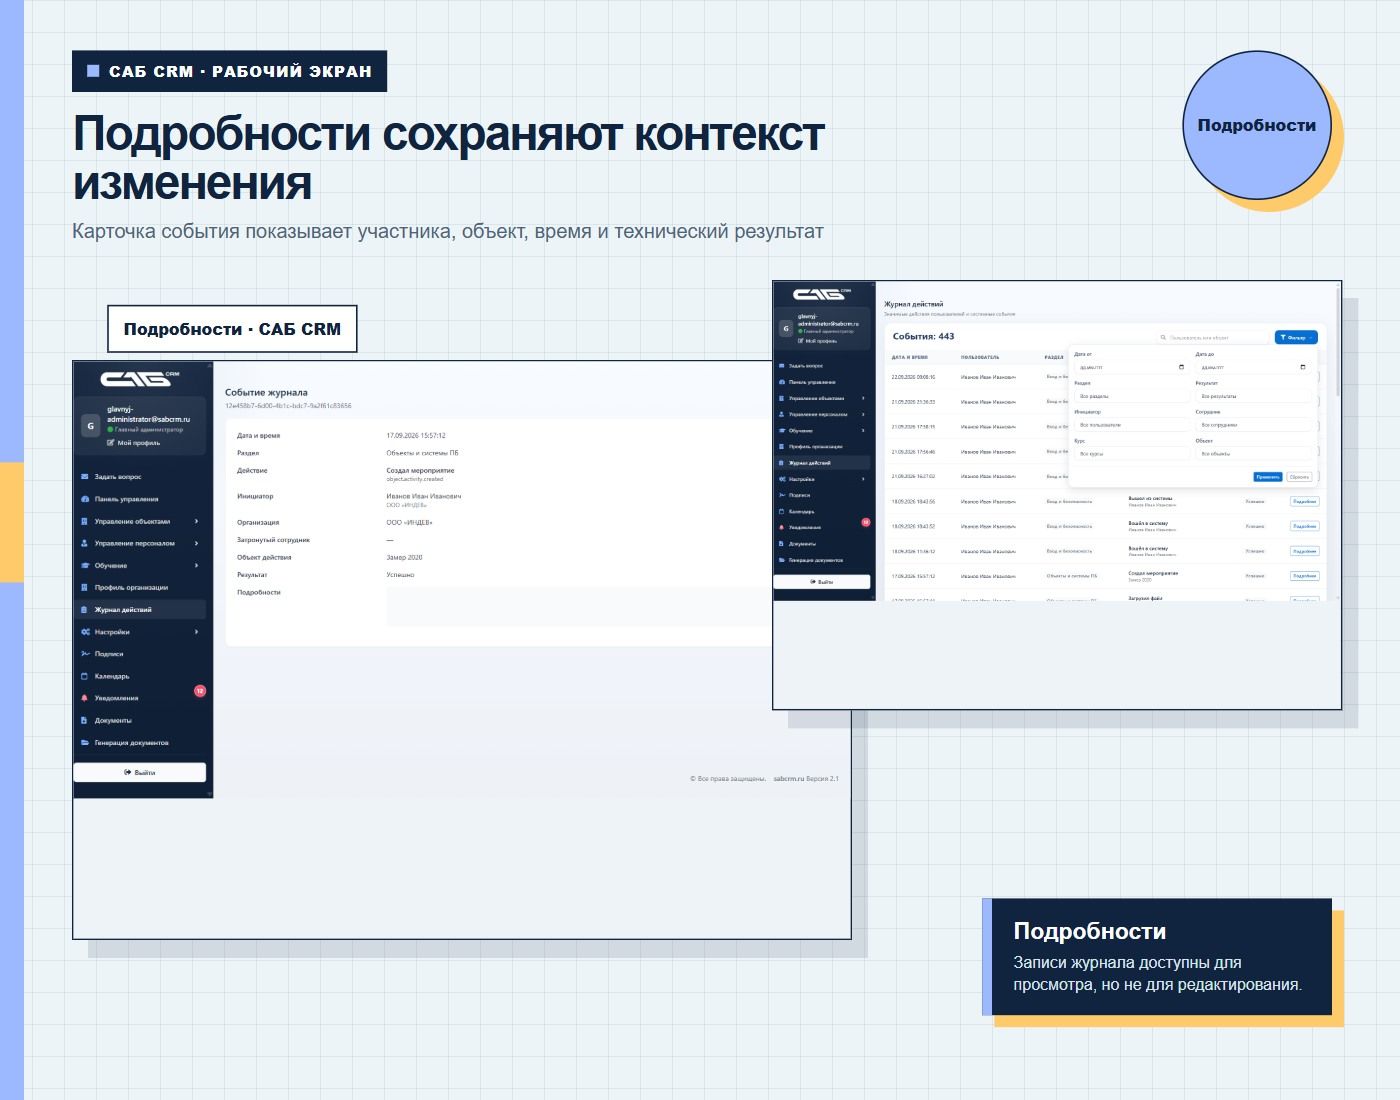Open Календарь menu item in journal list window
The height and width of the screenshot is (1100, 1400).
[x=823, y=511]
